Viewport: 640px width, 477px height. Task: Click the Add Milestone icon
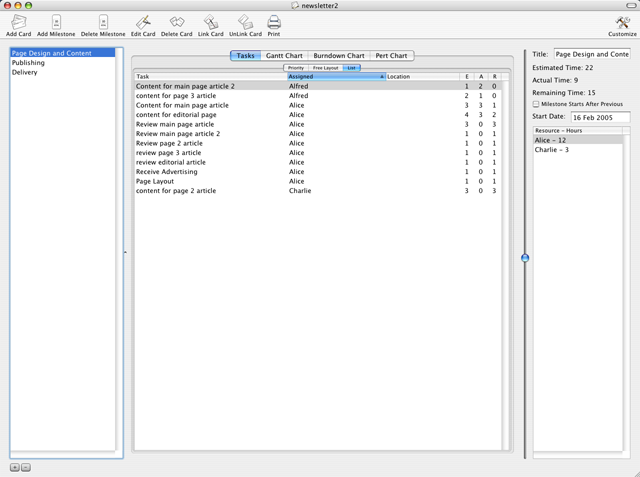[56, 22]
